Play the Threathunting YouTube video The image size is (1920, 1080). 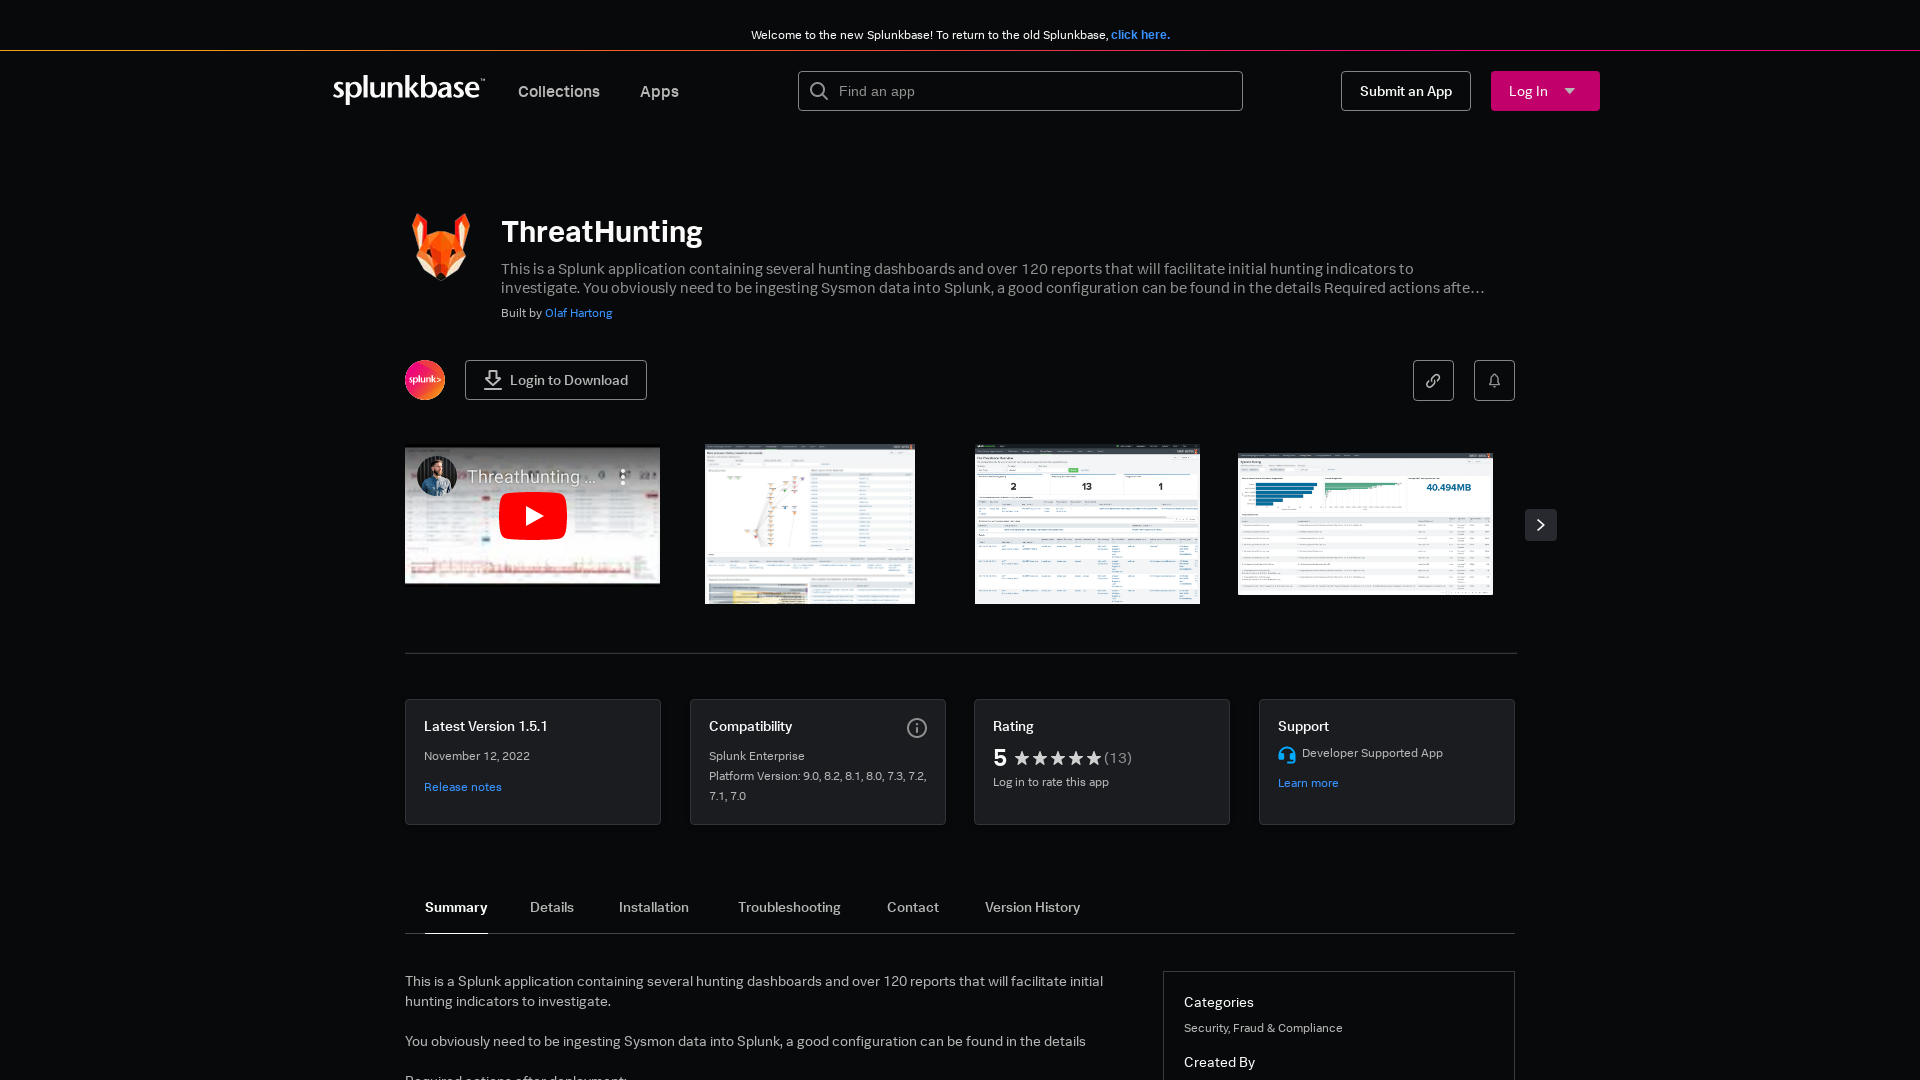coord(532,516)
